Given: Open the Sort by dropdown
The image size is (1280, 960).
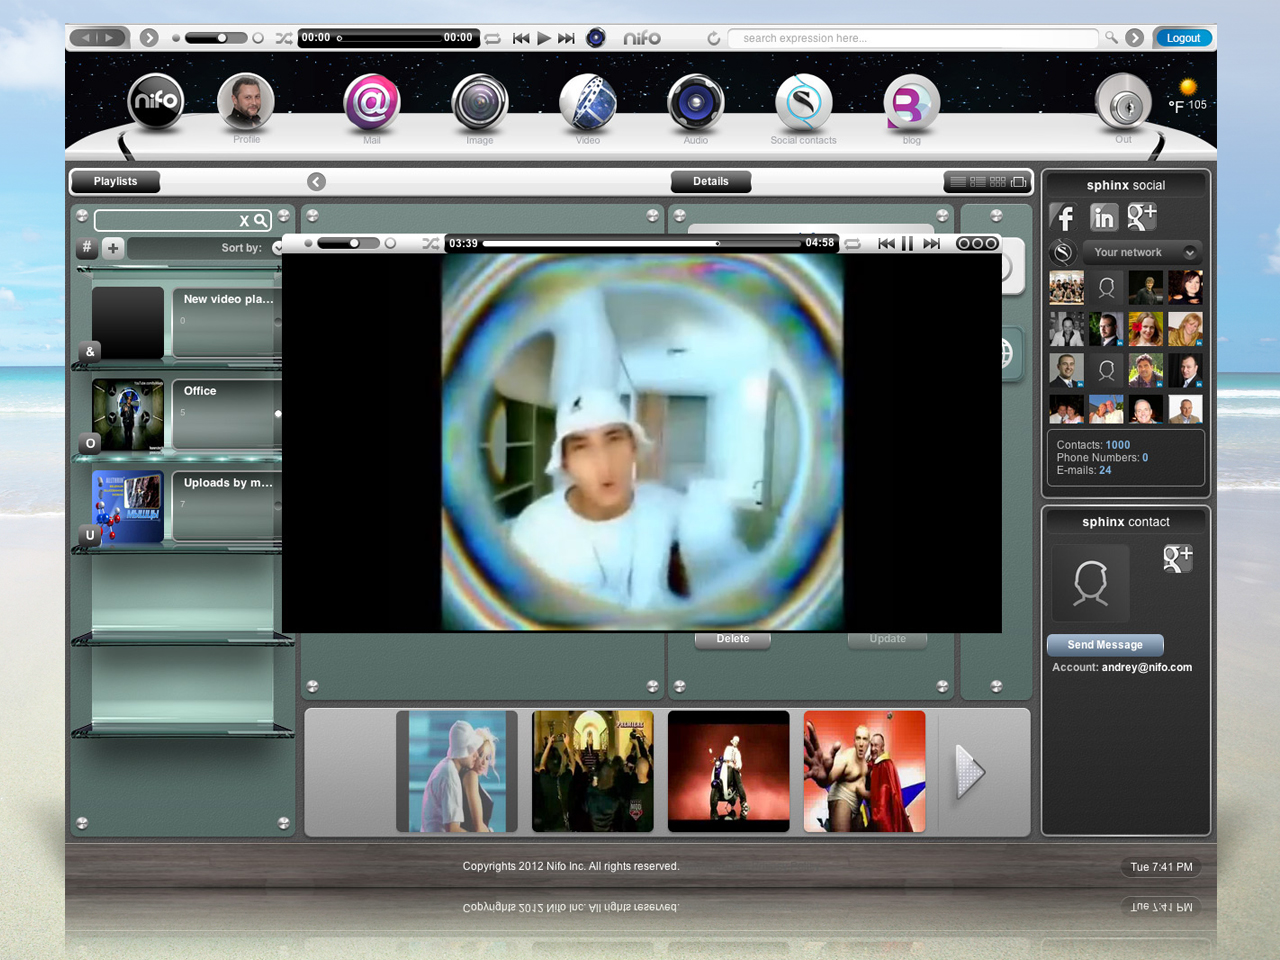Looking at the screenshot, I should point(277,248).
